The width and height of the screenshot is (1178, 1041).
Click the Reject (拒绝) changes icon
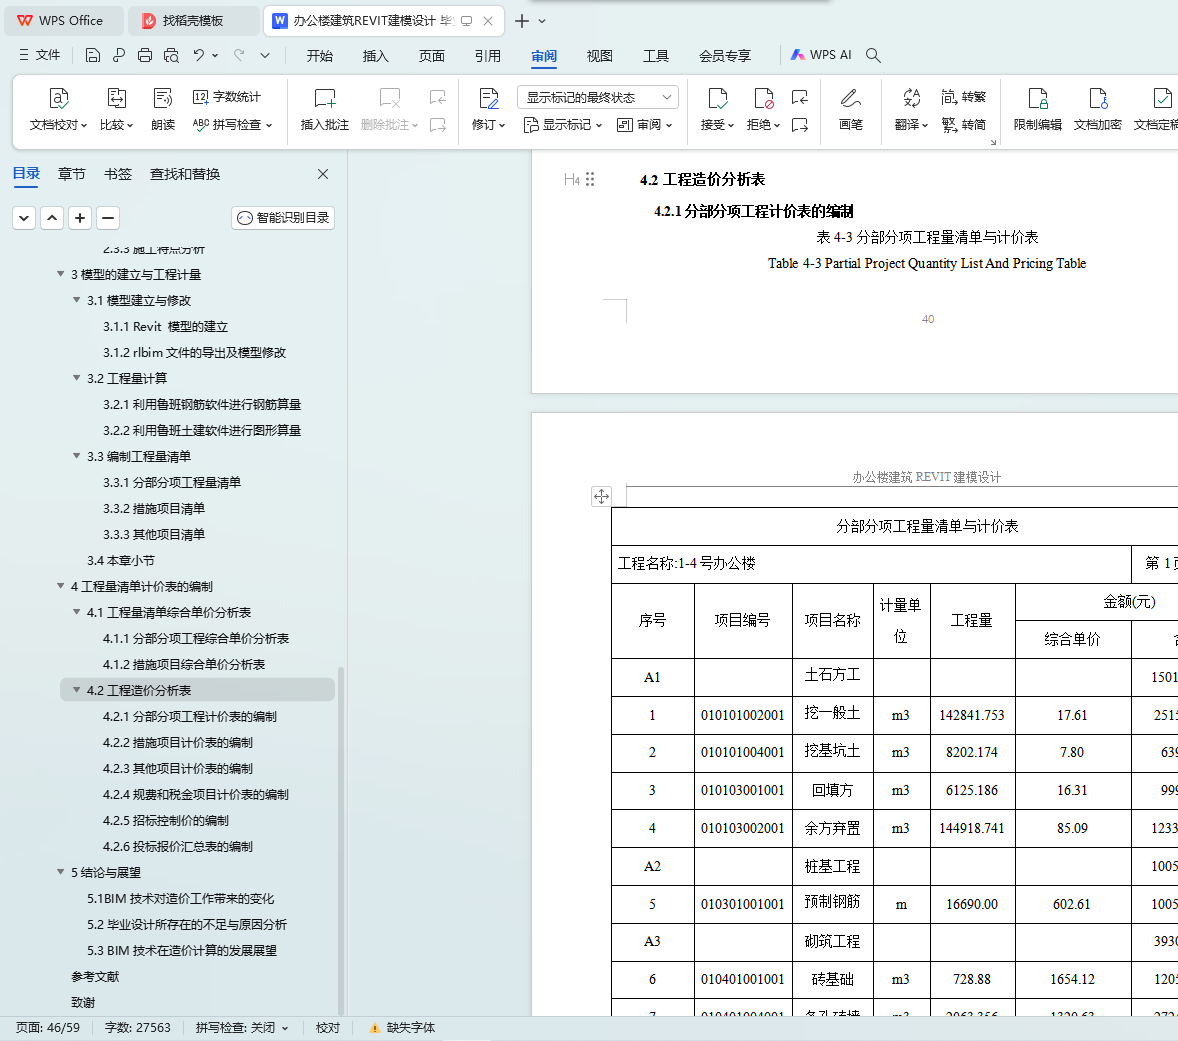[x=763, y=98]
